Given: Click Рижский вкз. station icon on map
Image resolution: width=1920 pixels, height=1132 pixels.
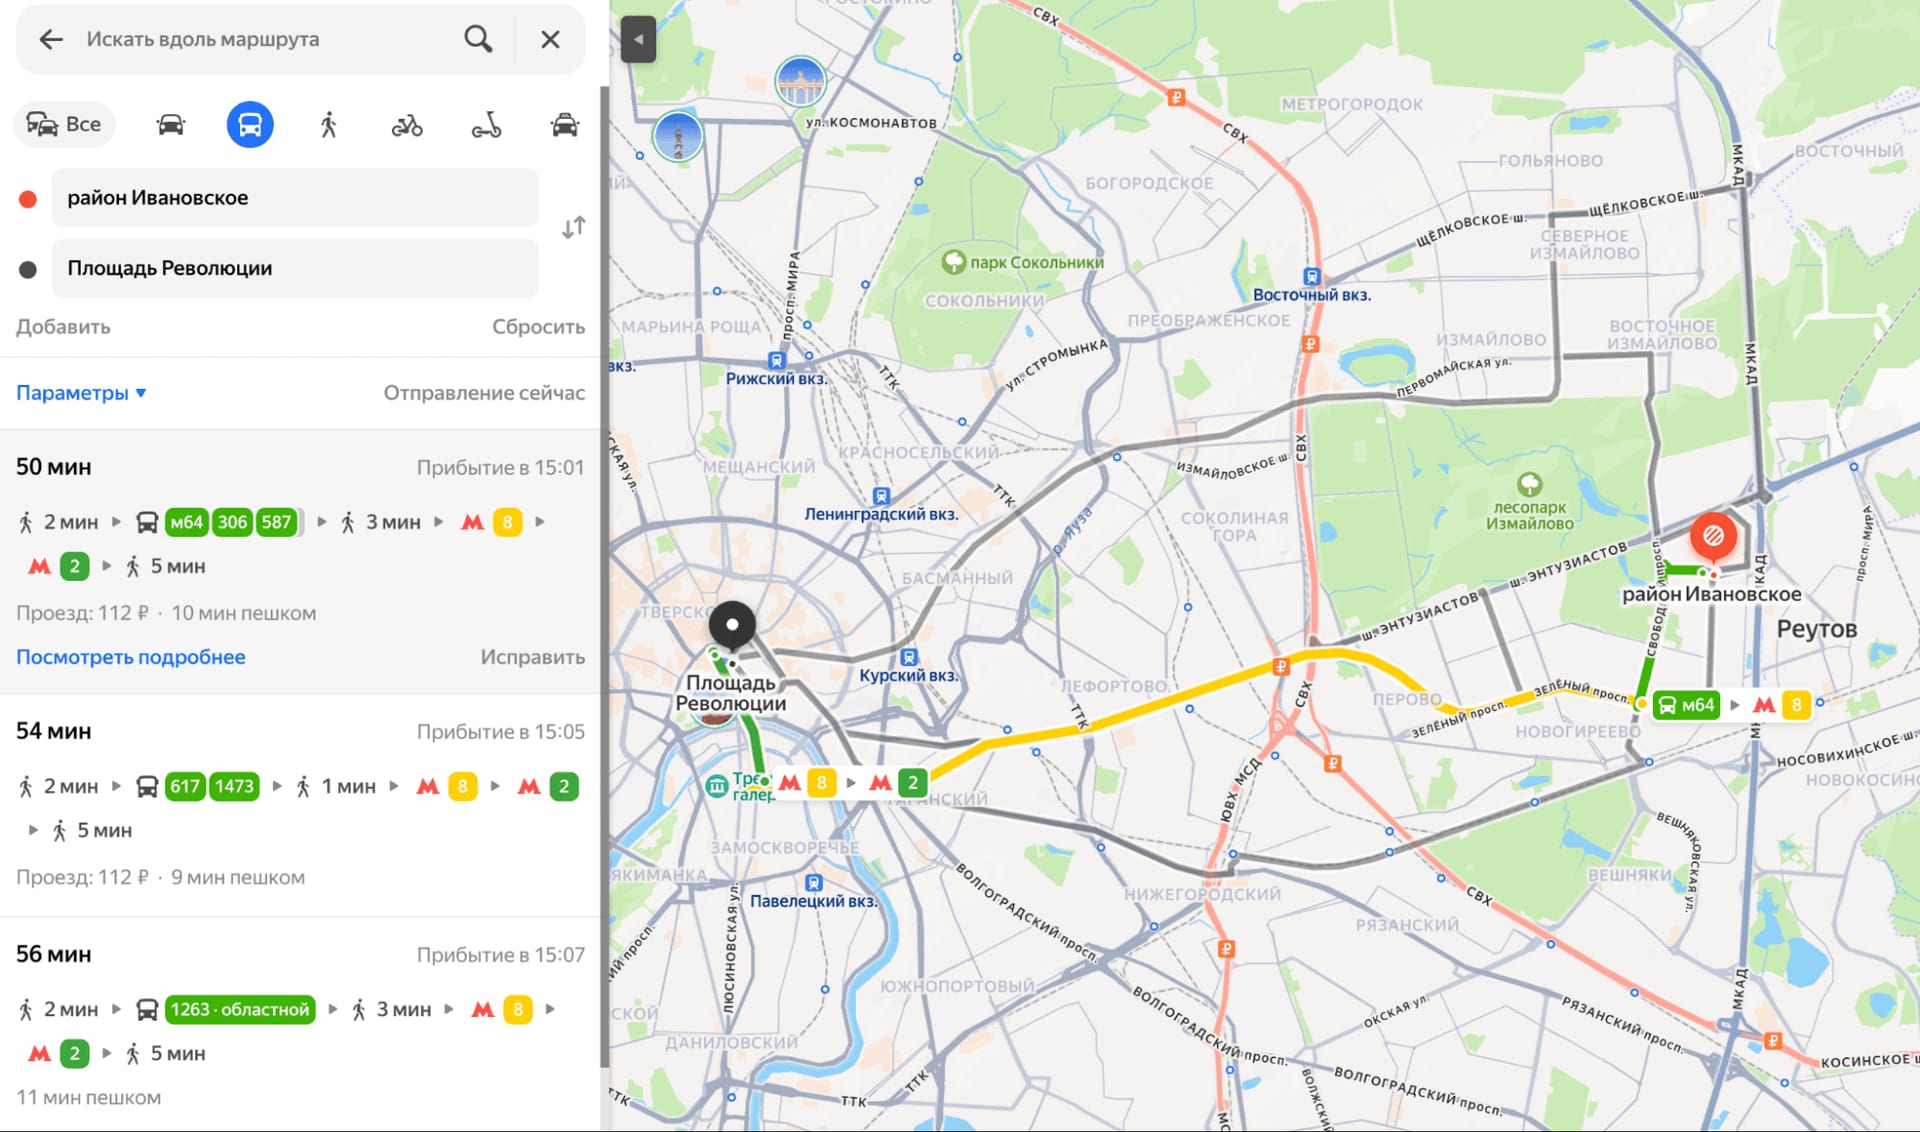Looking at the screenshot, I should click(776, 360).
